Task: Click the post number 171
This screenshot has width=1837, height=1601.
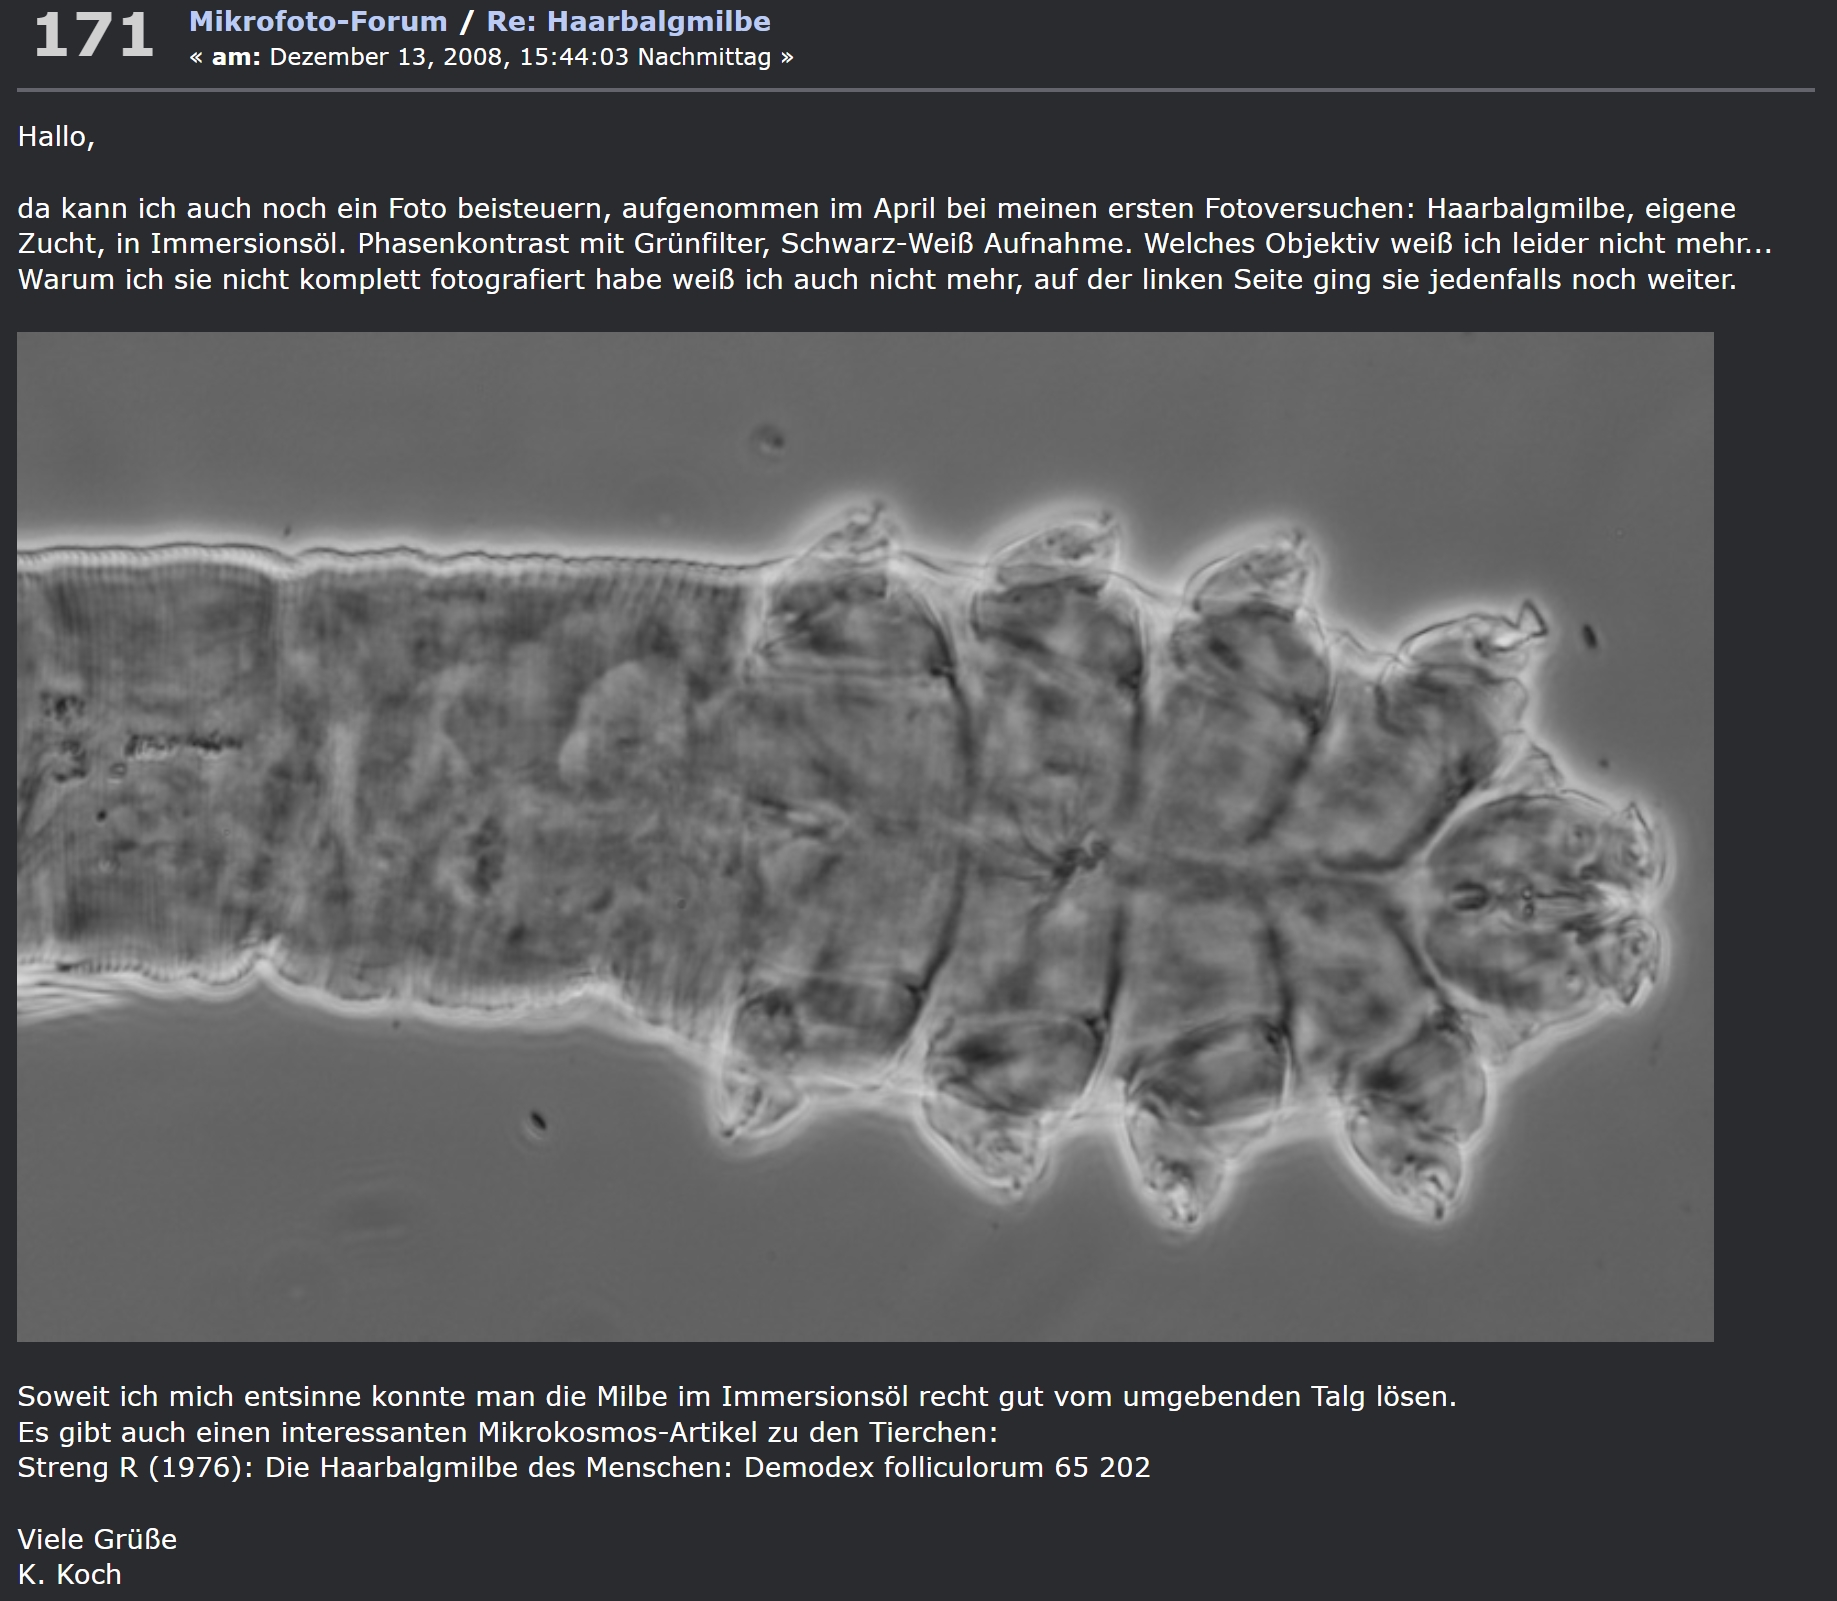Action: pos(93,36)
